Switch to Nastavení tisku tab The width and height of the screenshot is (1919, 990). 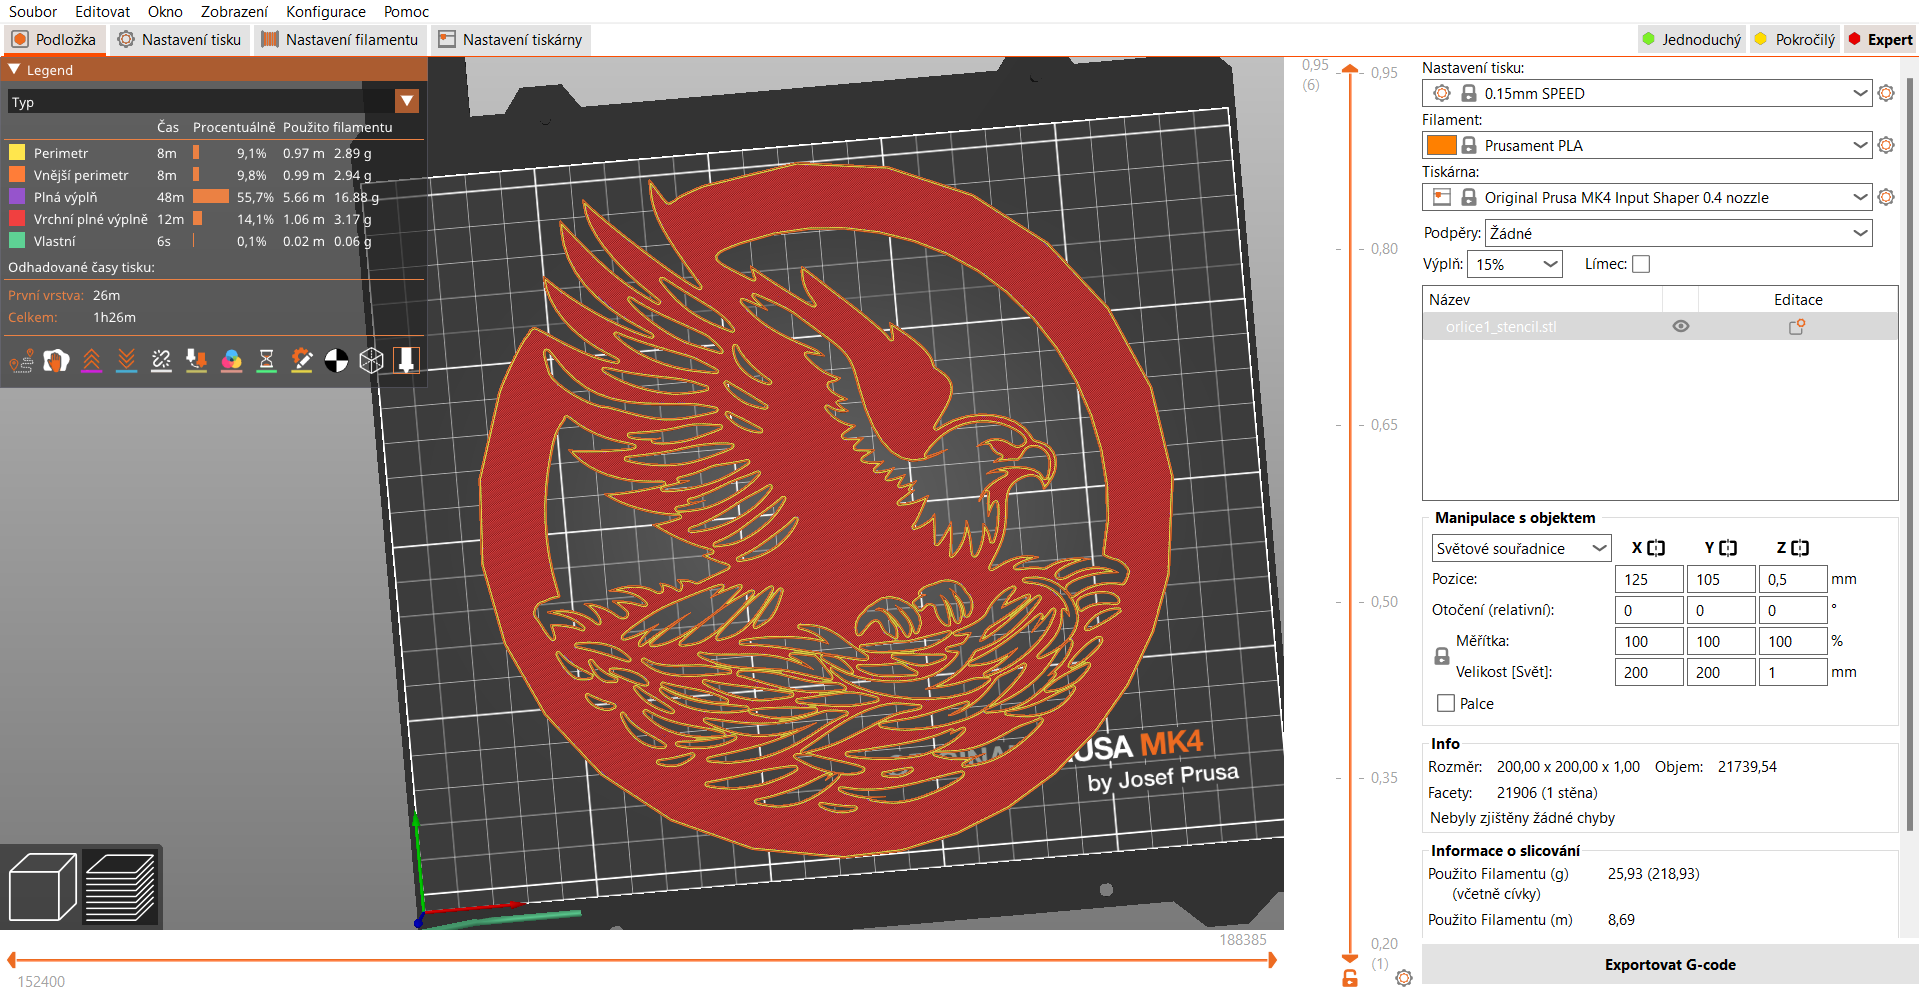point(179,40)
